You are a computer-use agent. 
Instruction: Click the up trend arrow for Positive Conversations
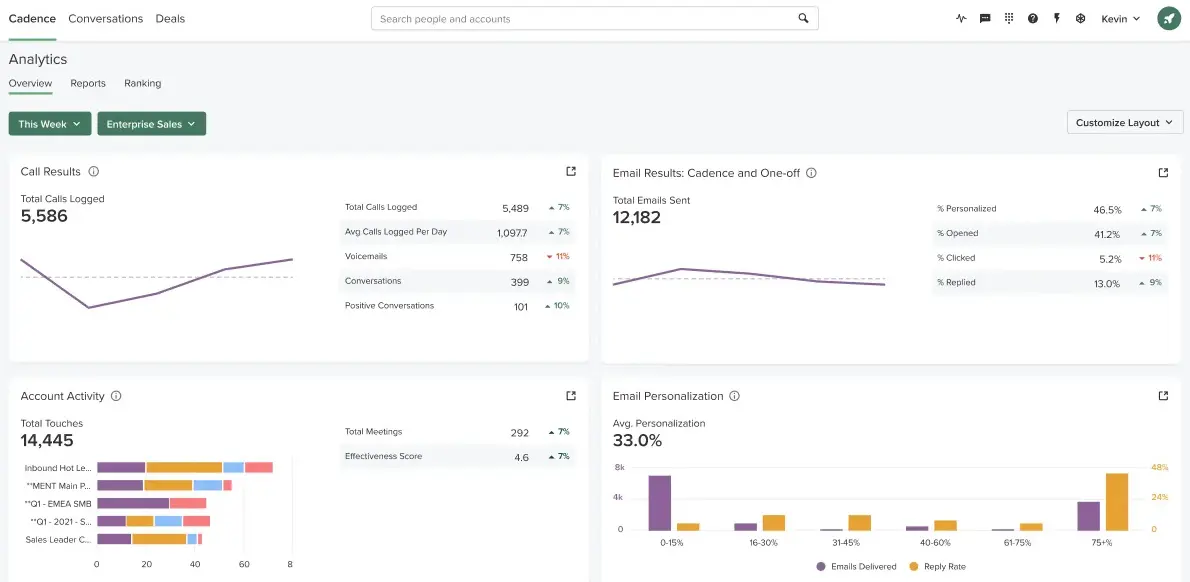point(547,307)
